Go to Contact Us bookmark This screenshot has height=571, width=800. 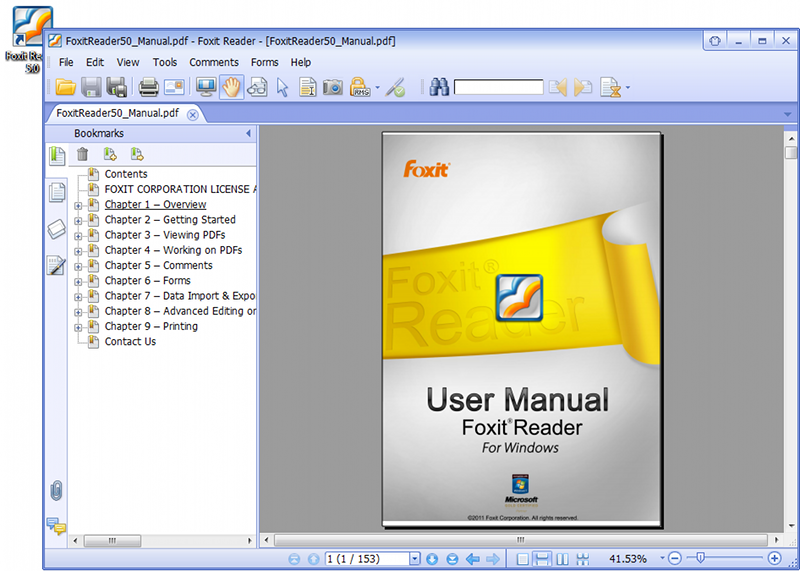click(x=130, y=342)
